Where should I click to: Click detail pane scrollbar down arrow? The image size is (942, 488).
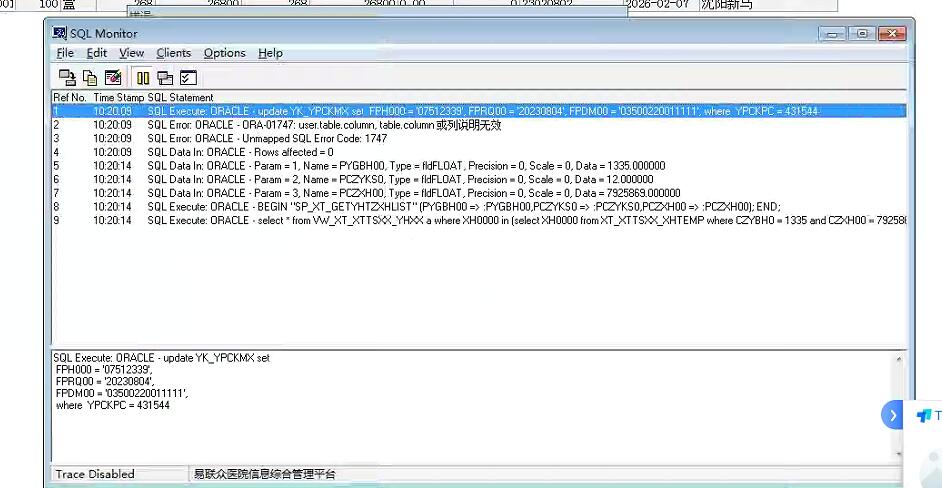[x=899, y=454]
